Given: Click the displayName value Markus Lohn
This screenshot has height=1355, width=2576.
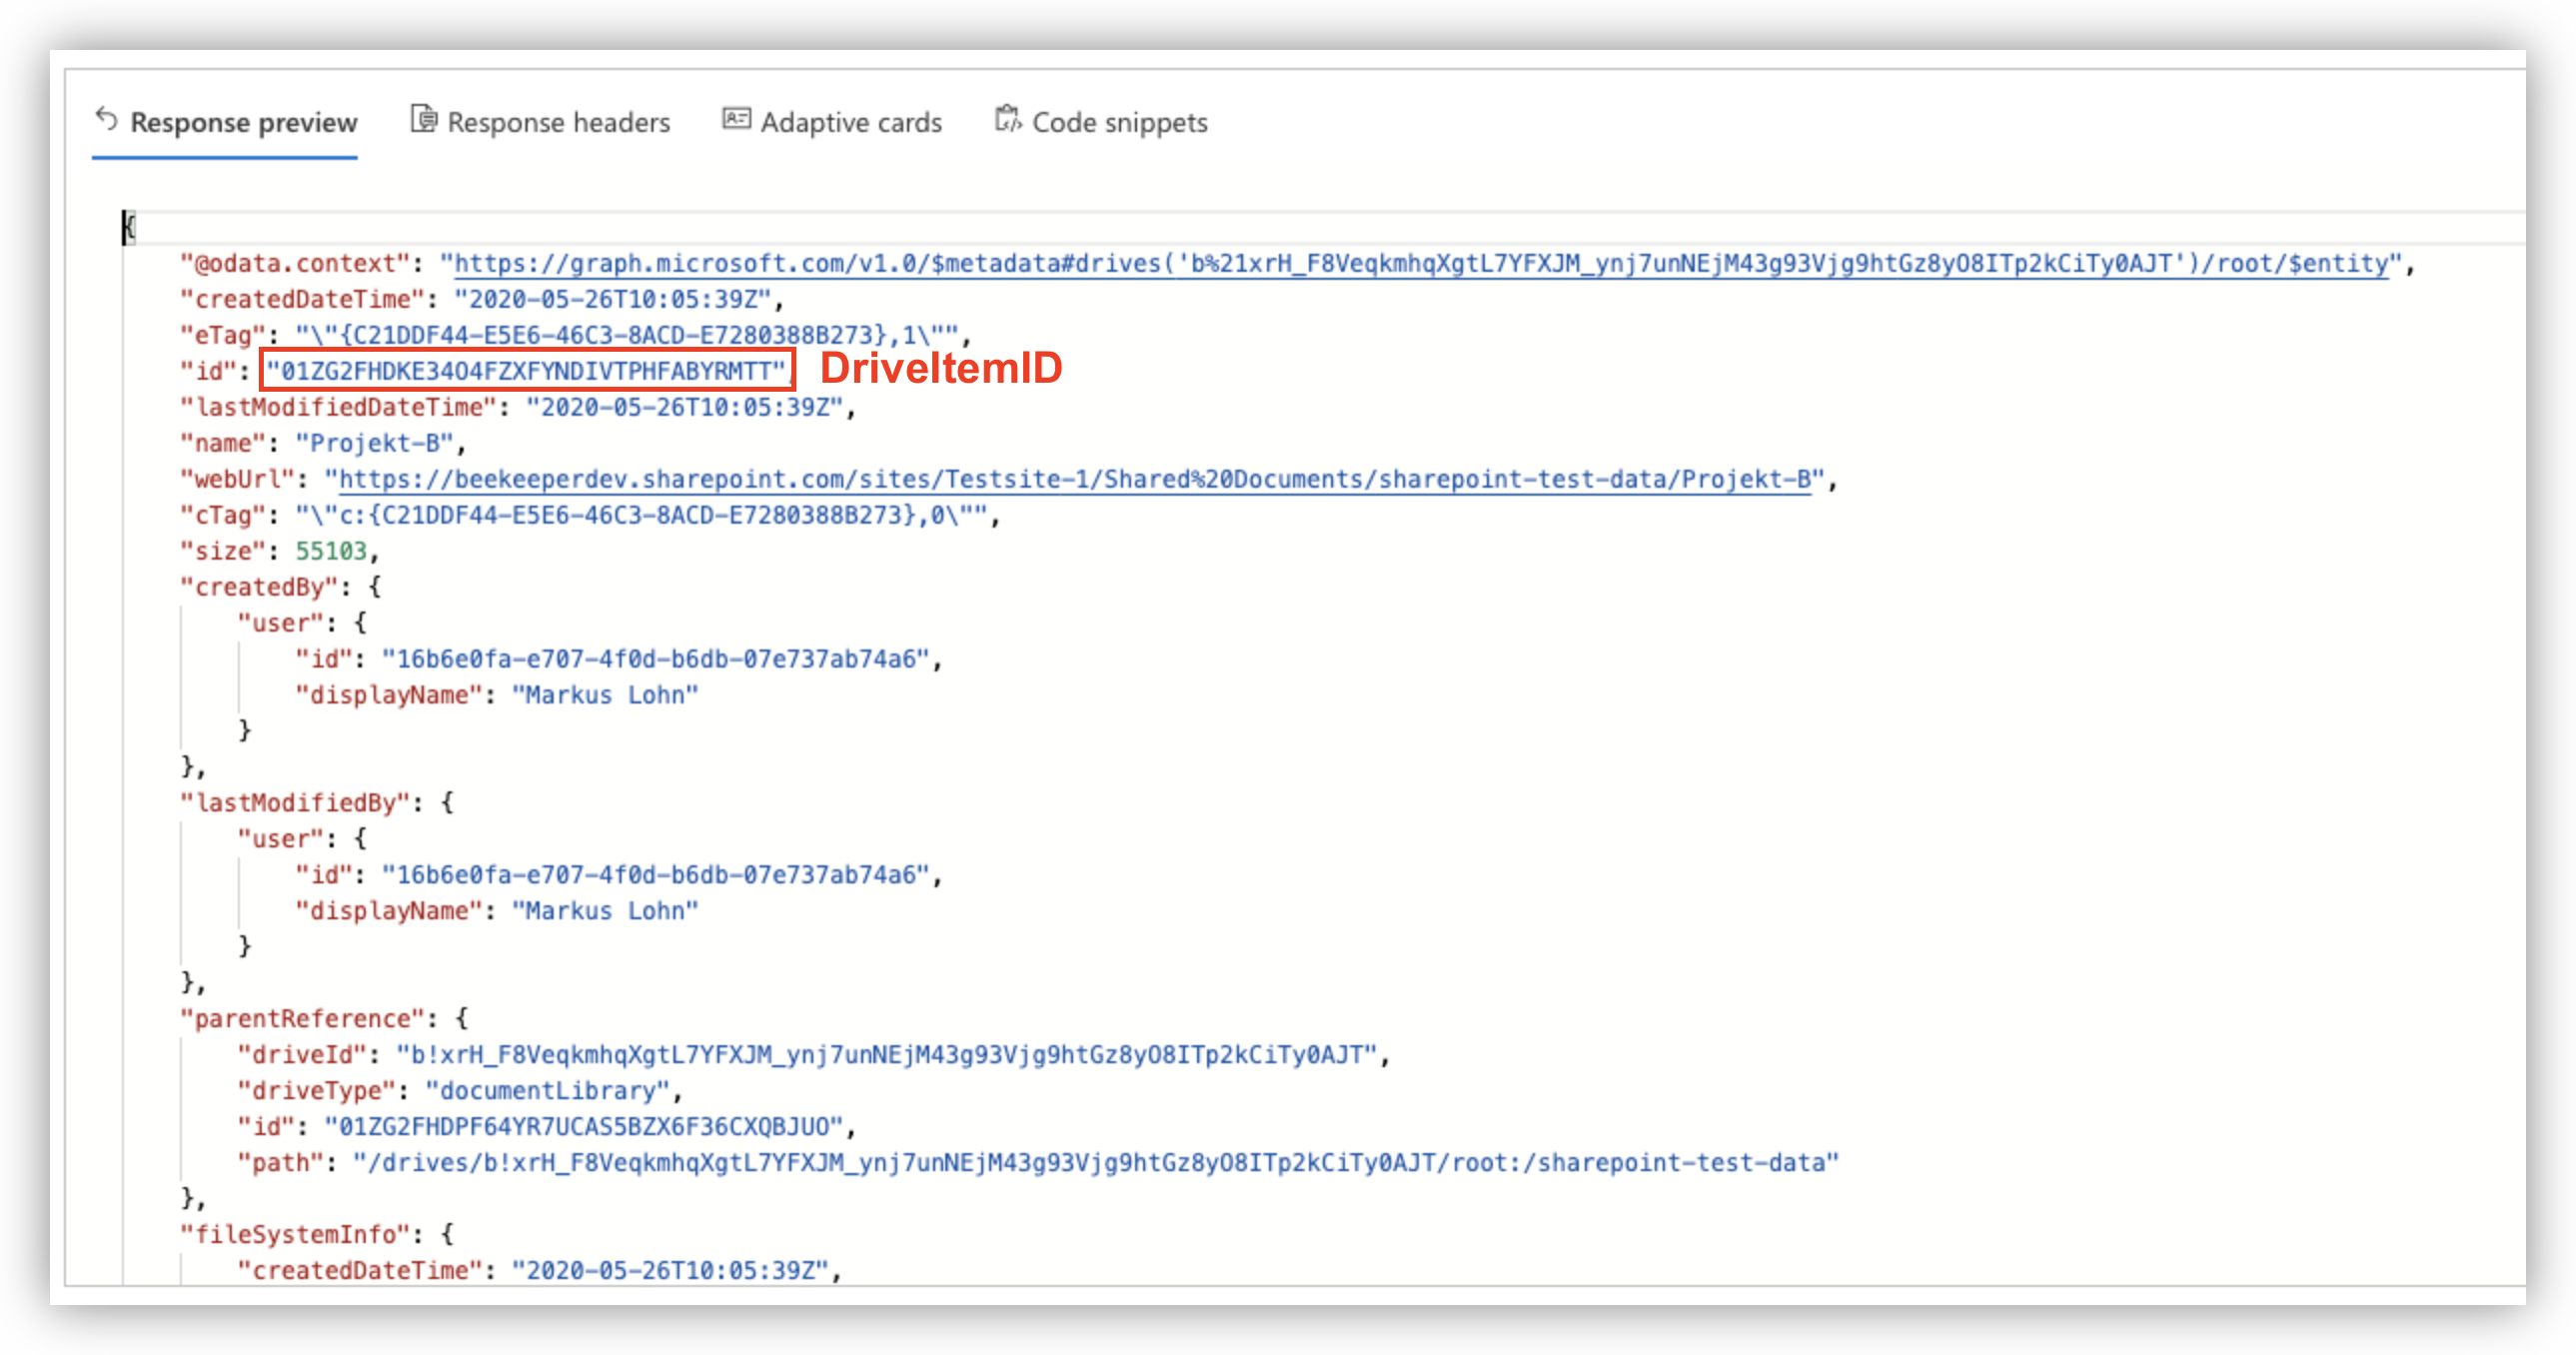Looking at the screenshot, I should 605,694.
